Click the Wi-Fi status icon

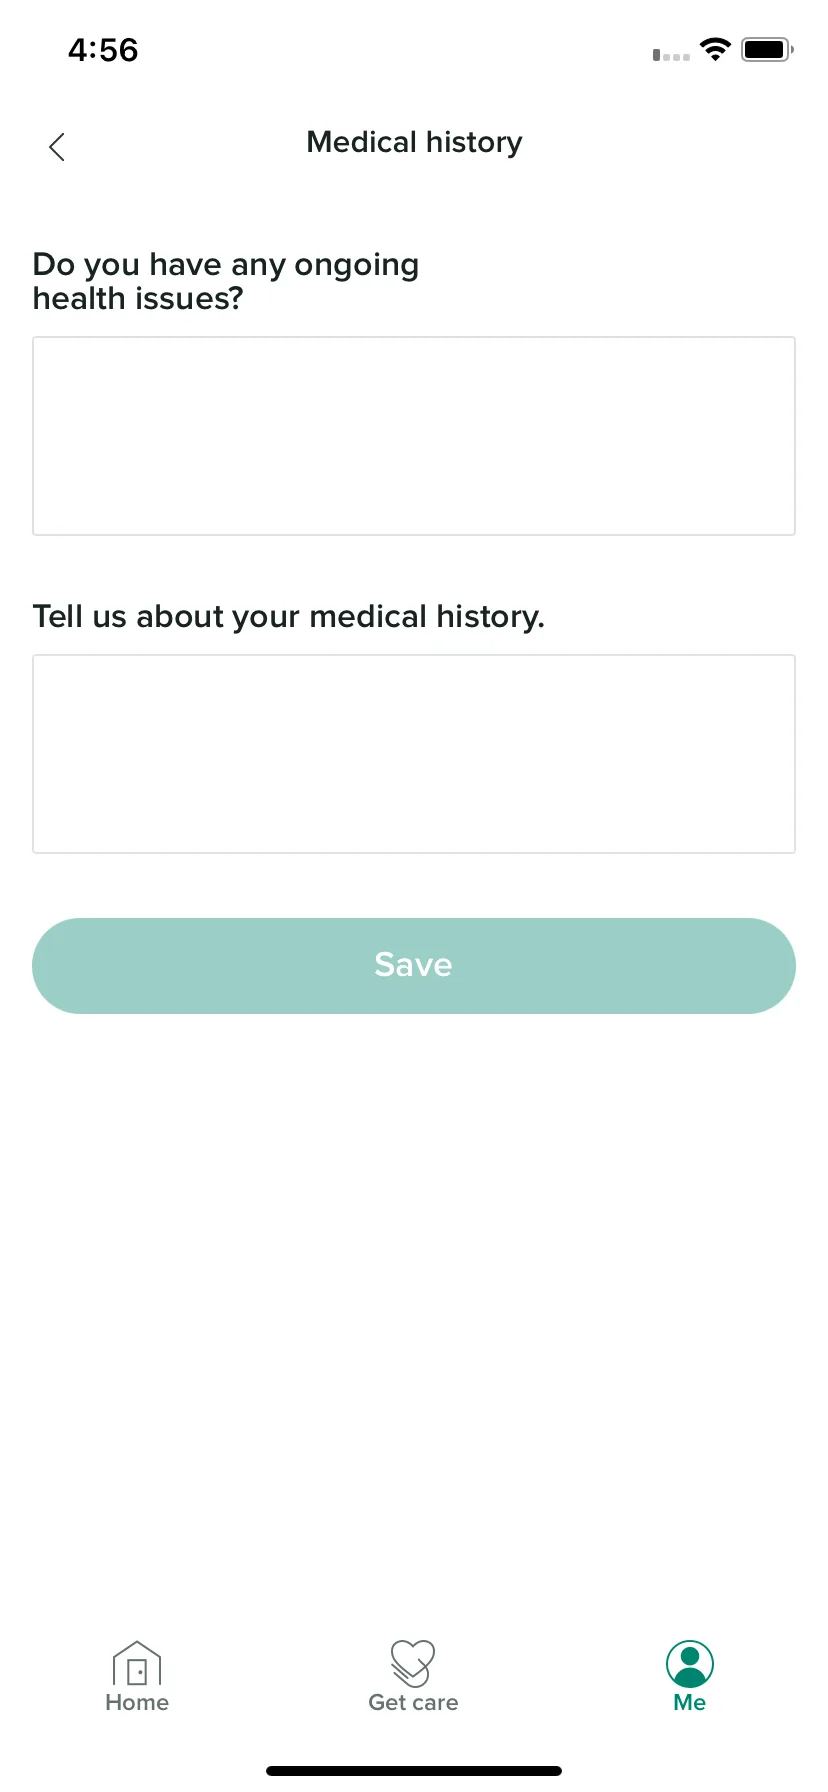click(715, 49)
